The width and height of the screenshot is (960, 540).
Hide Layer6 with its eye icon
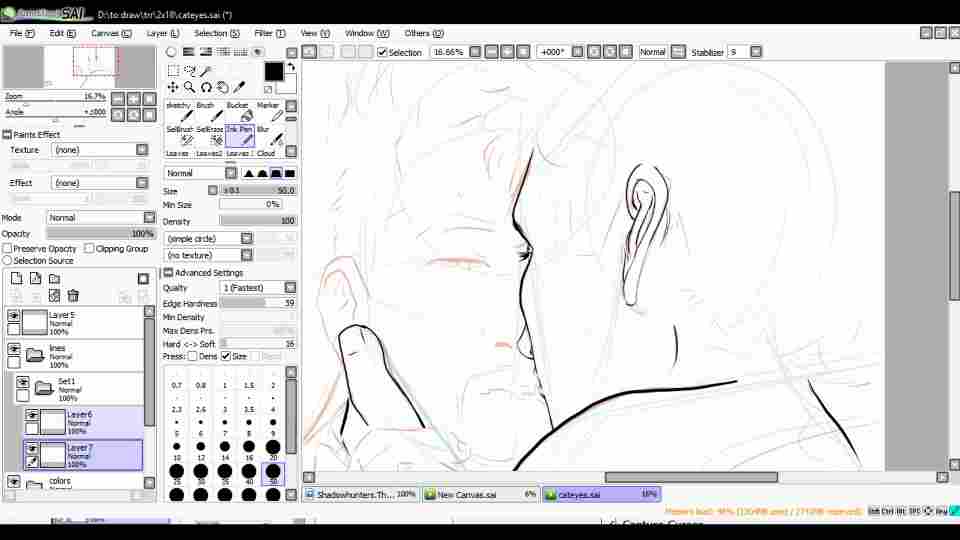(32, 415)
